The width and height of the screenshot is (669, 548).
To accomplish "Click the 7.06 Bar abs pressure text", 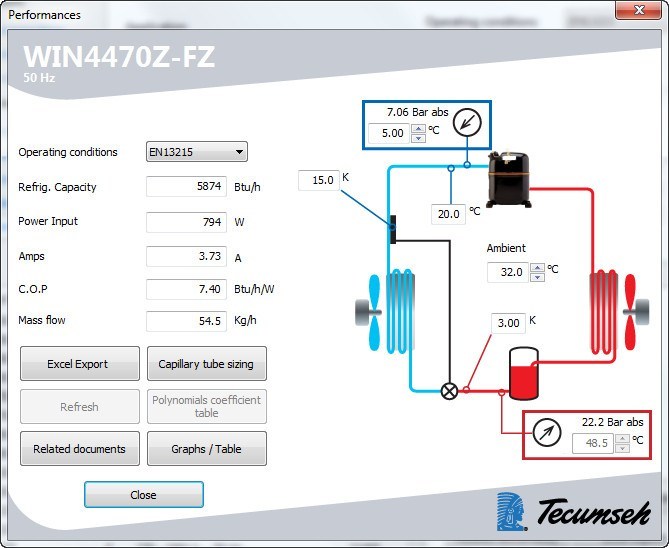I will 417,112.
